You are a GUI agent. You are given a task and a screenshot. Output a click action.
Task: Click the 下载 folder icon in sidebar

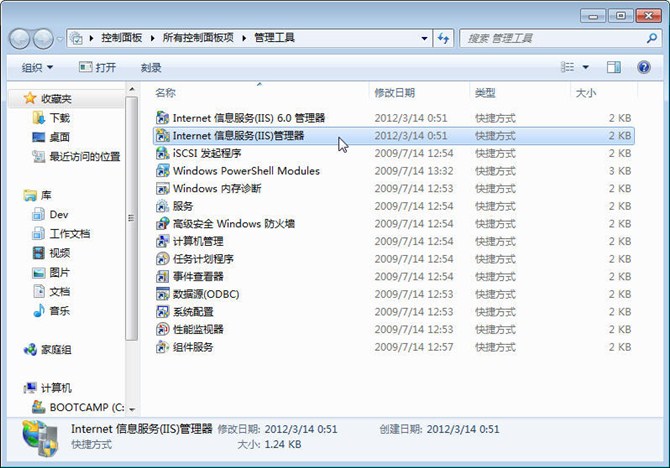[38, 118]
